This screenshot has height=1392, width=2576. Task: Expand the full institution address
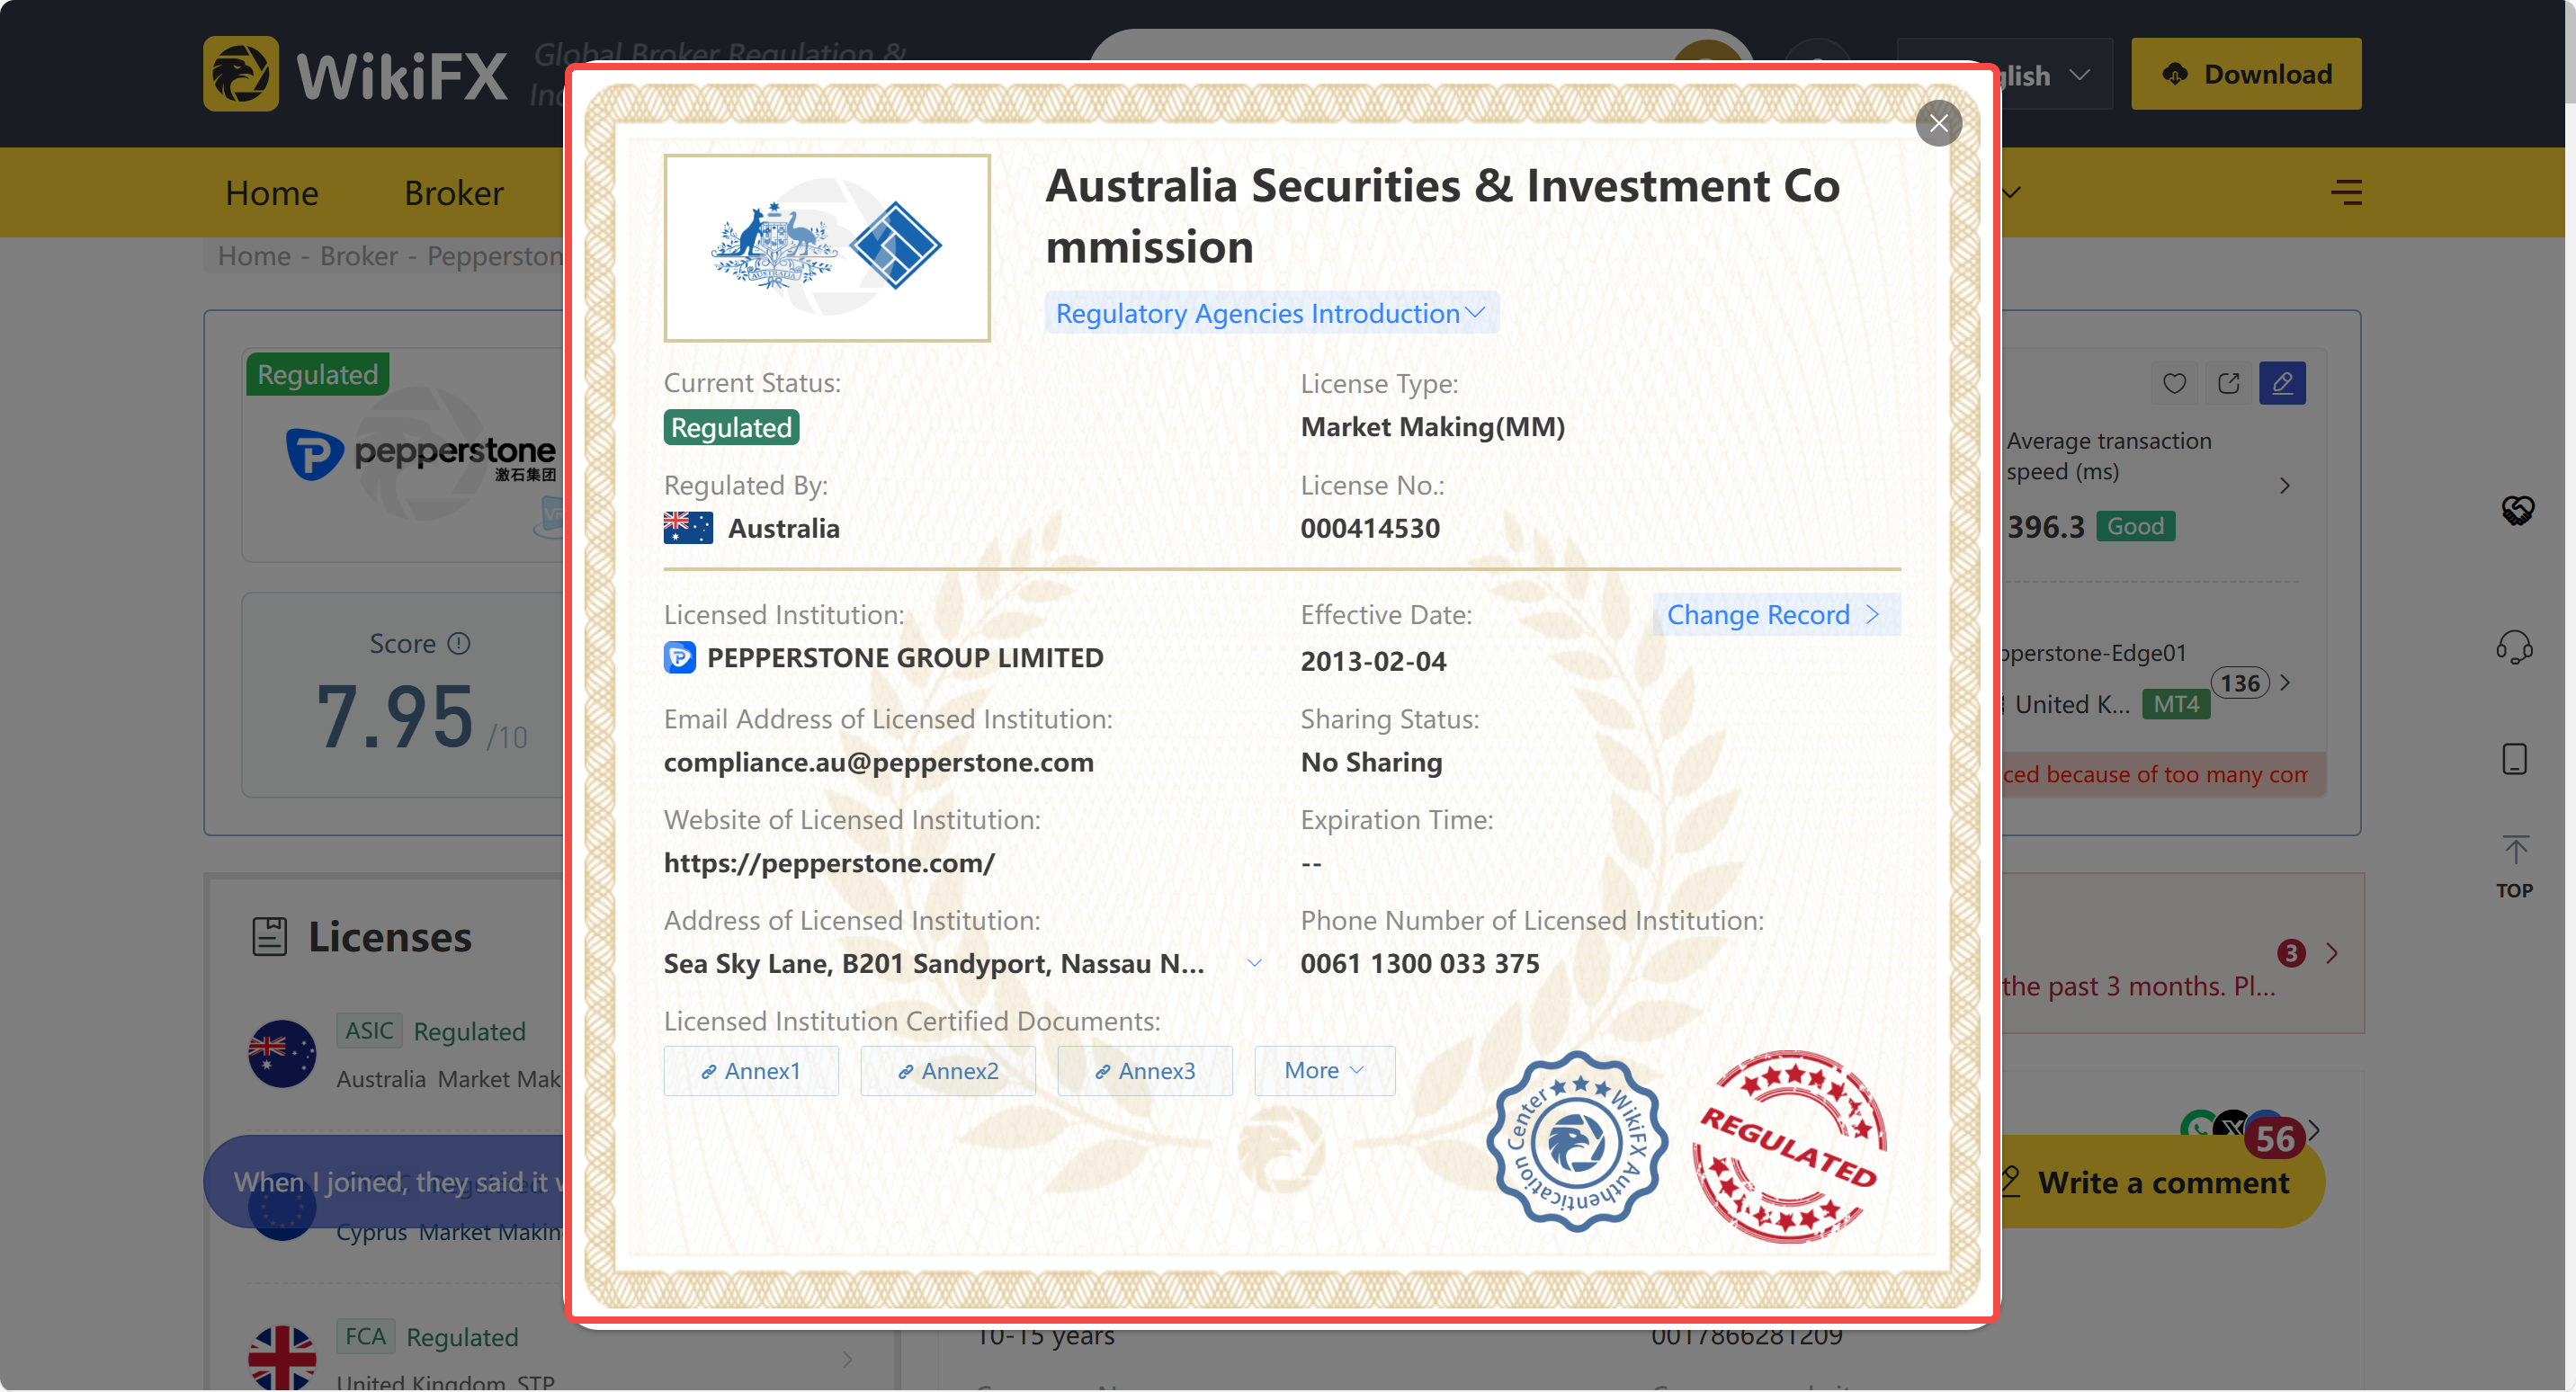coord(1254,963)
